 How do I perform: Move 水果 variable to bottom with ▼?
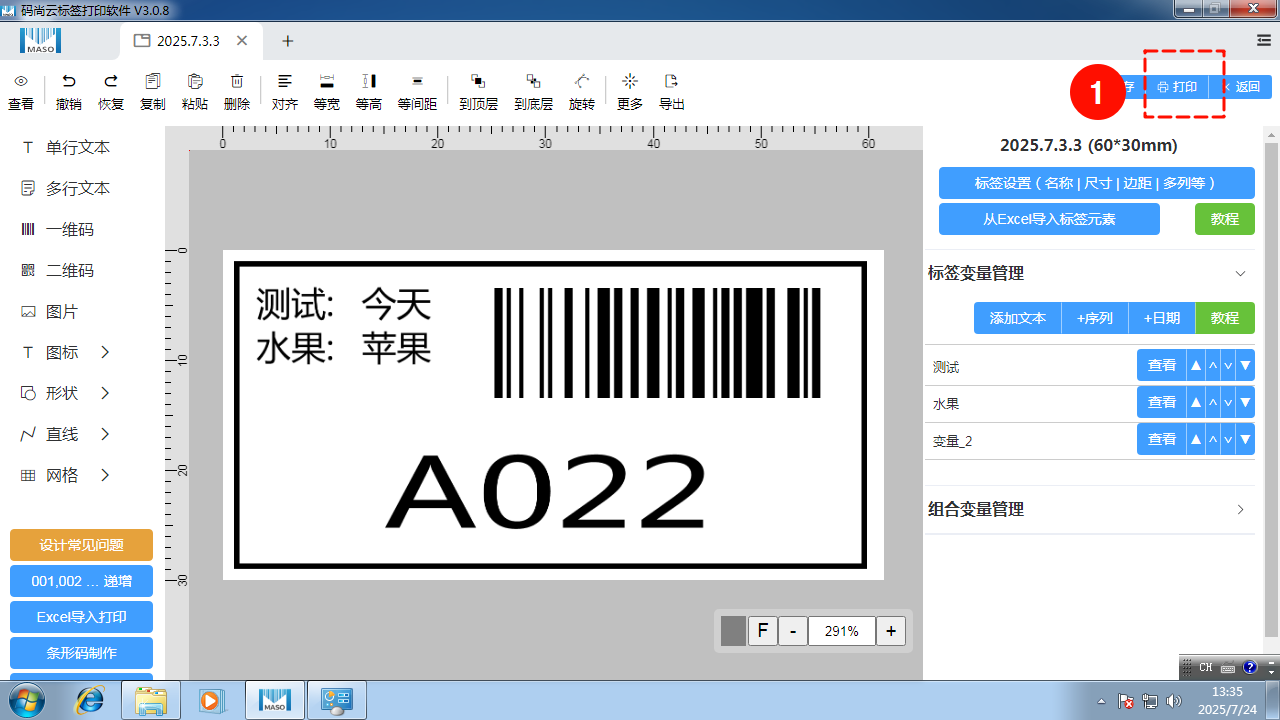tap(1245, 403)
